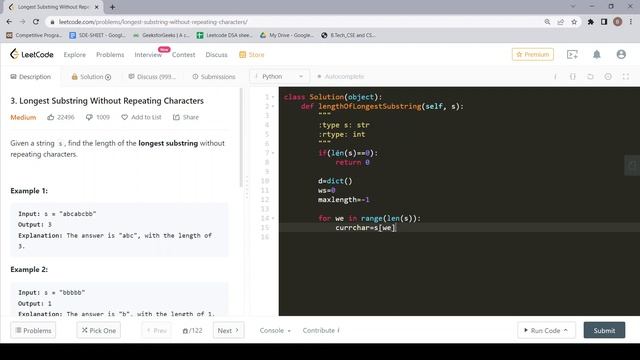Switch to the Submissions tab
Screen dimensions: 640x360
214,77
